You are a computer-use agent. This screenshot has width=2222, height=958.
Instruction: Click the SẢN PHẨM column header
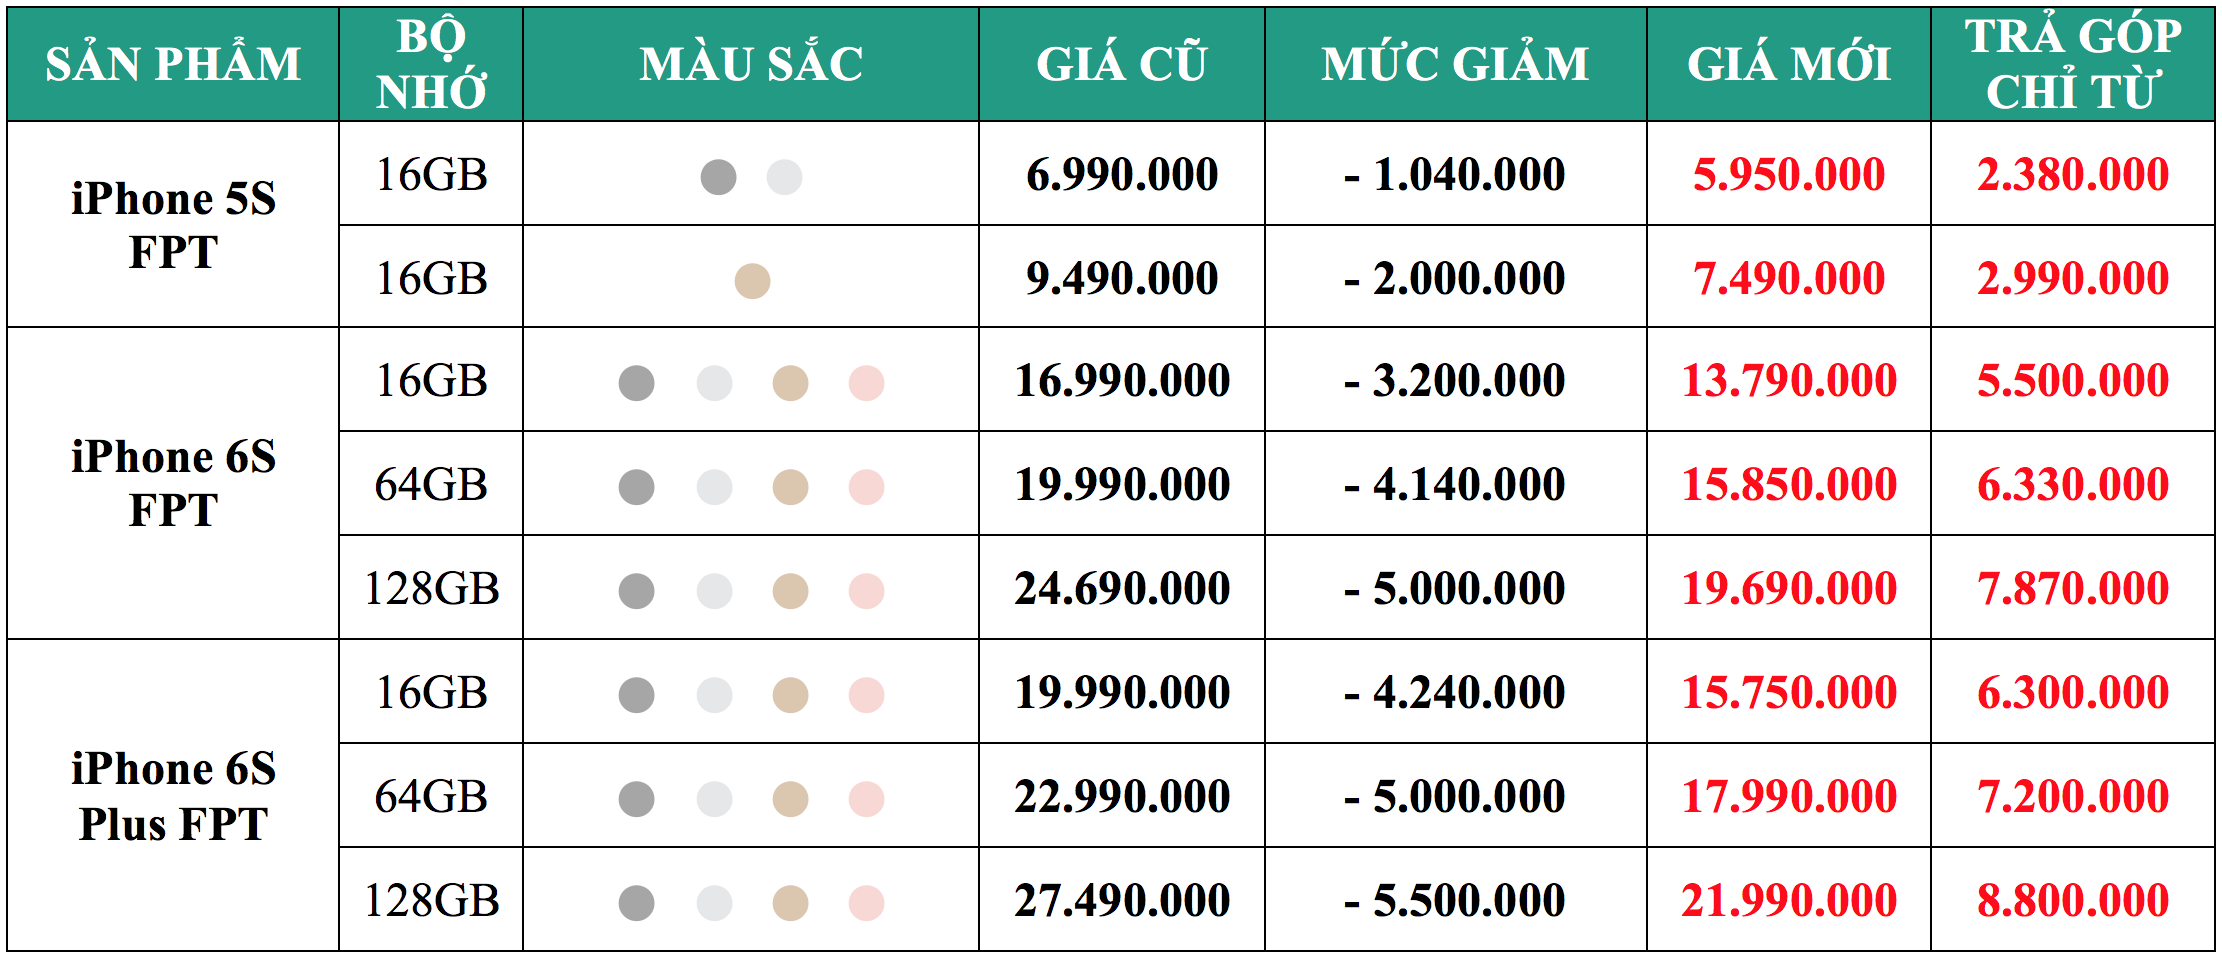pos(173,64)
